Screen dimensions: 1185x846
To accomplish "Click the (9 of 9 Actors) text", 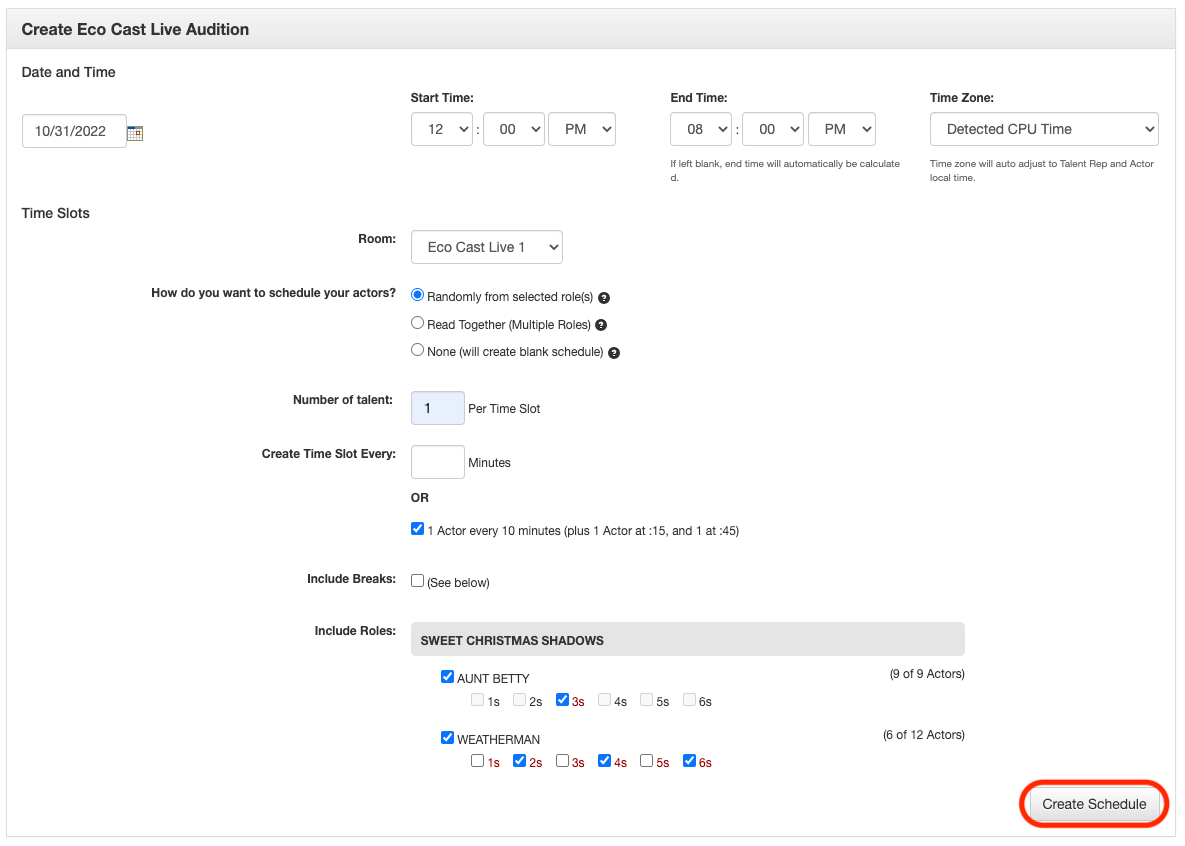I will [927, 674].
